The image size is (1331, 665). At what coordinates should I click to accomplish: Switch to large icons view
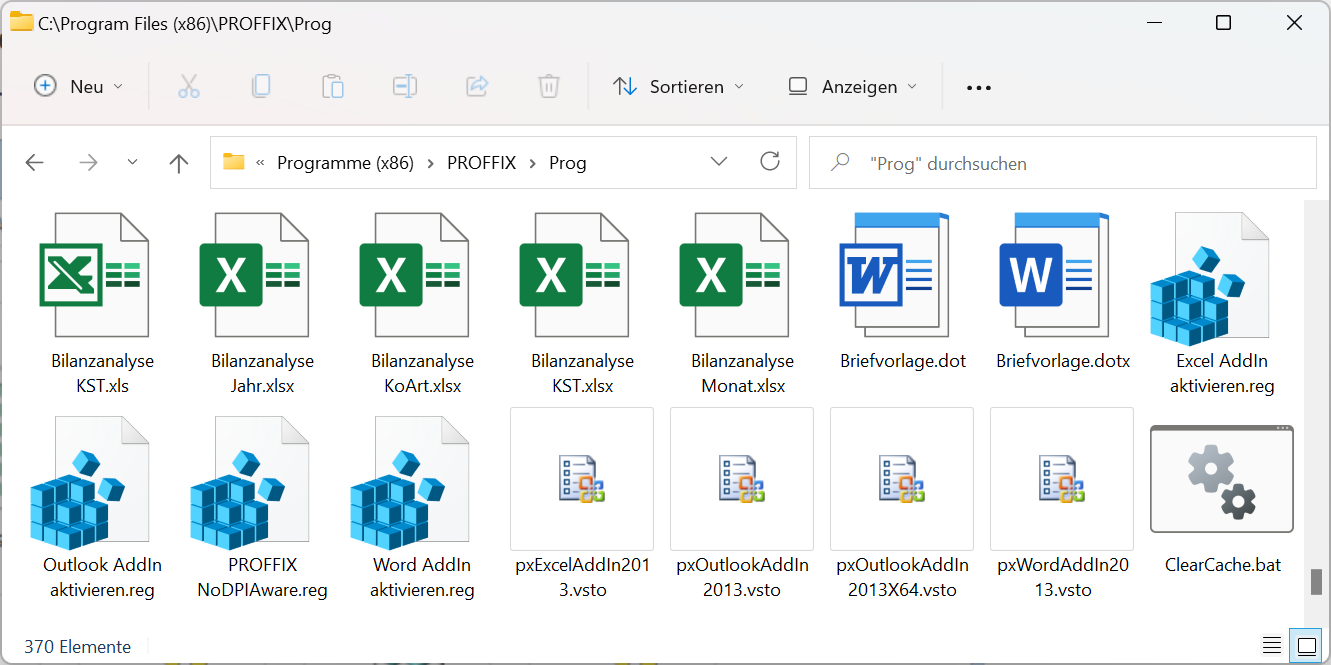(x=1306, y=645)
